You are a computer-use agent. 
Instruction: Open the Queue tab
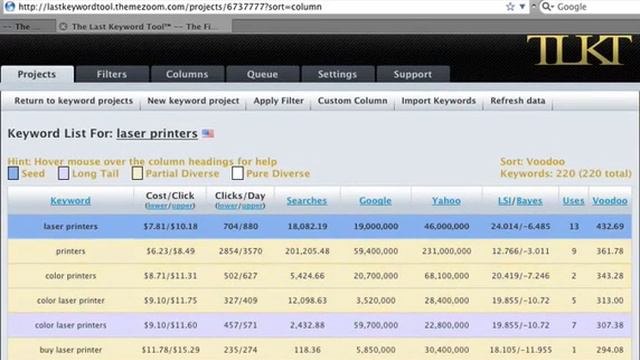coord(262,74)
